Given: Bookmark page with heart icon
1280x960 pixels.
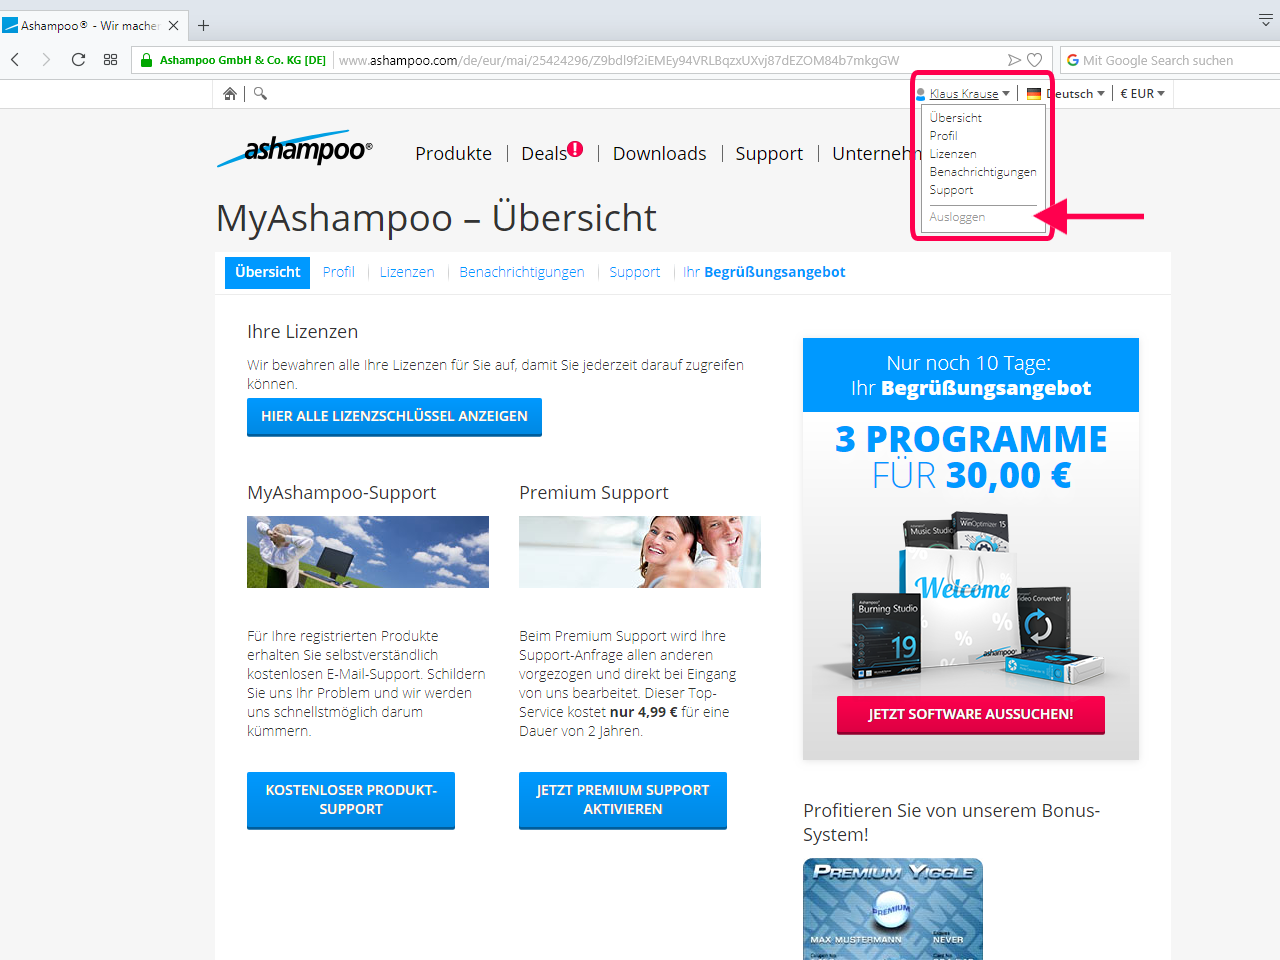Looking at the screenshot, I should (1035, 60).
